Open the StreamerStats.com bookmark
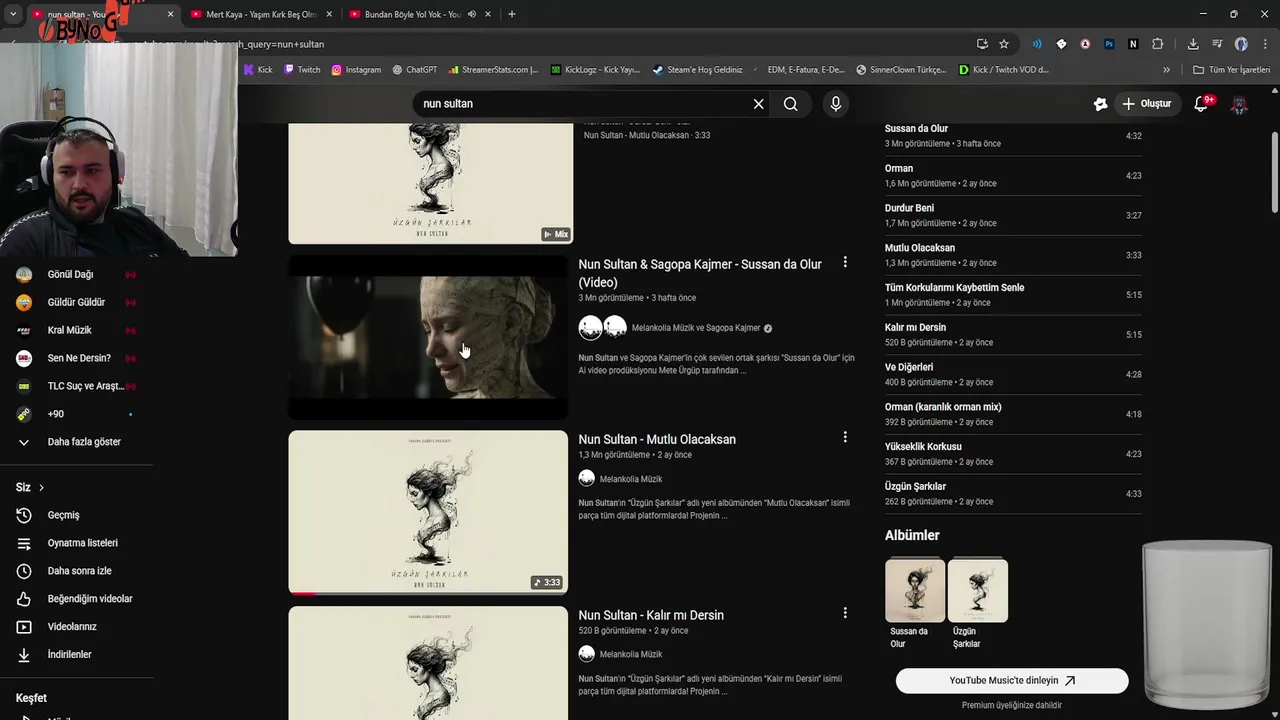The height and width of the screenshot is (720, 1280). coord(493,70)
